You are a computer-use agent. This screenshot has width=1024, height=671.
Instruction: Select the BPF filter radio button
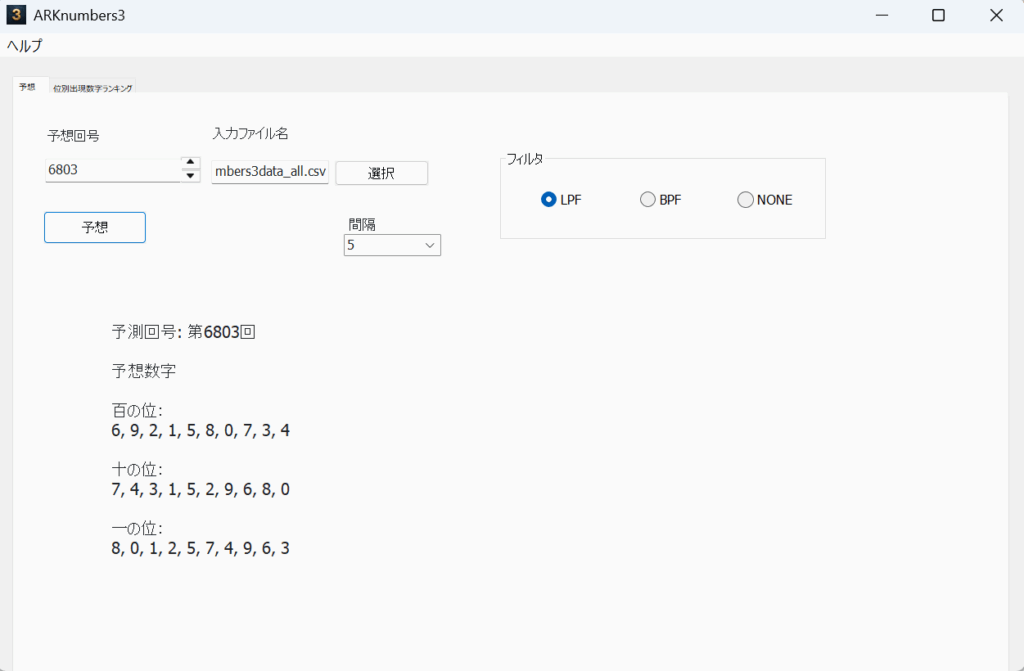[x=647, y=199]
